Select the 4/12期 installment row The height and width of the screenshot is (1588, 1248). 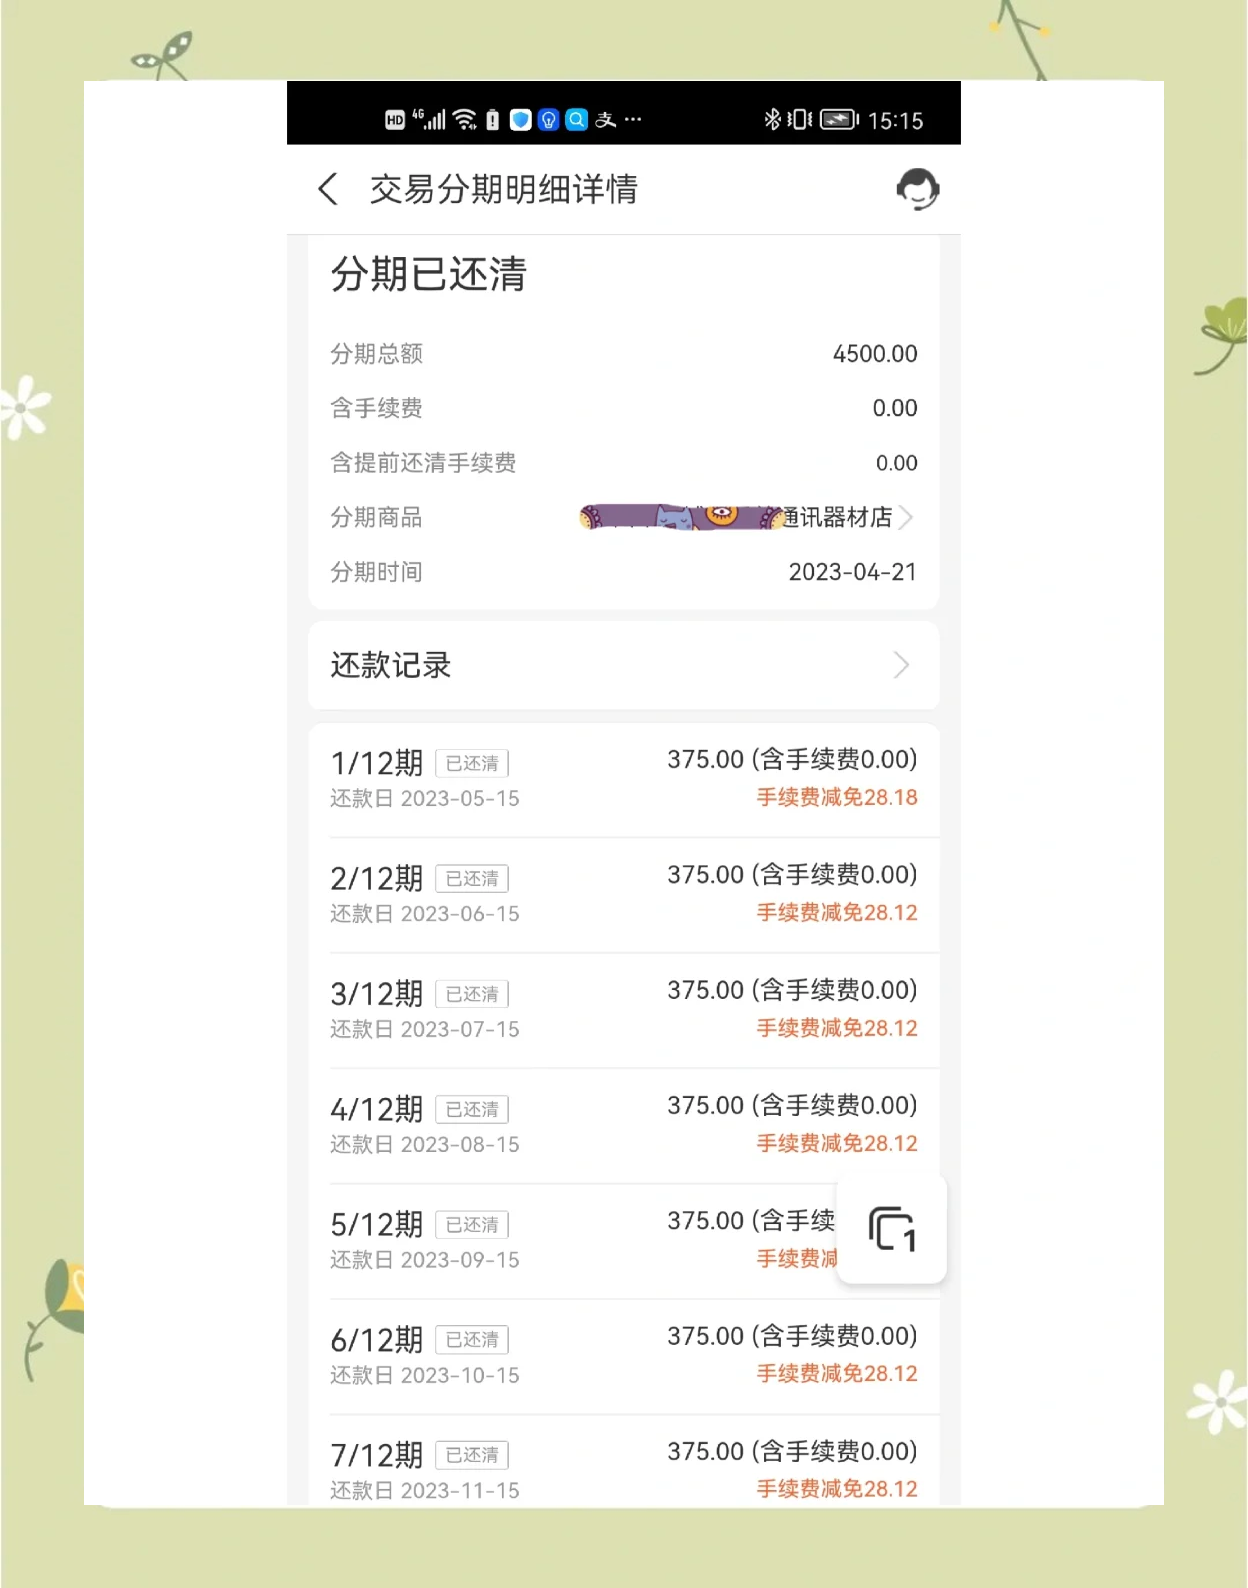623,1125
